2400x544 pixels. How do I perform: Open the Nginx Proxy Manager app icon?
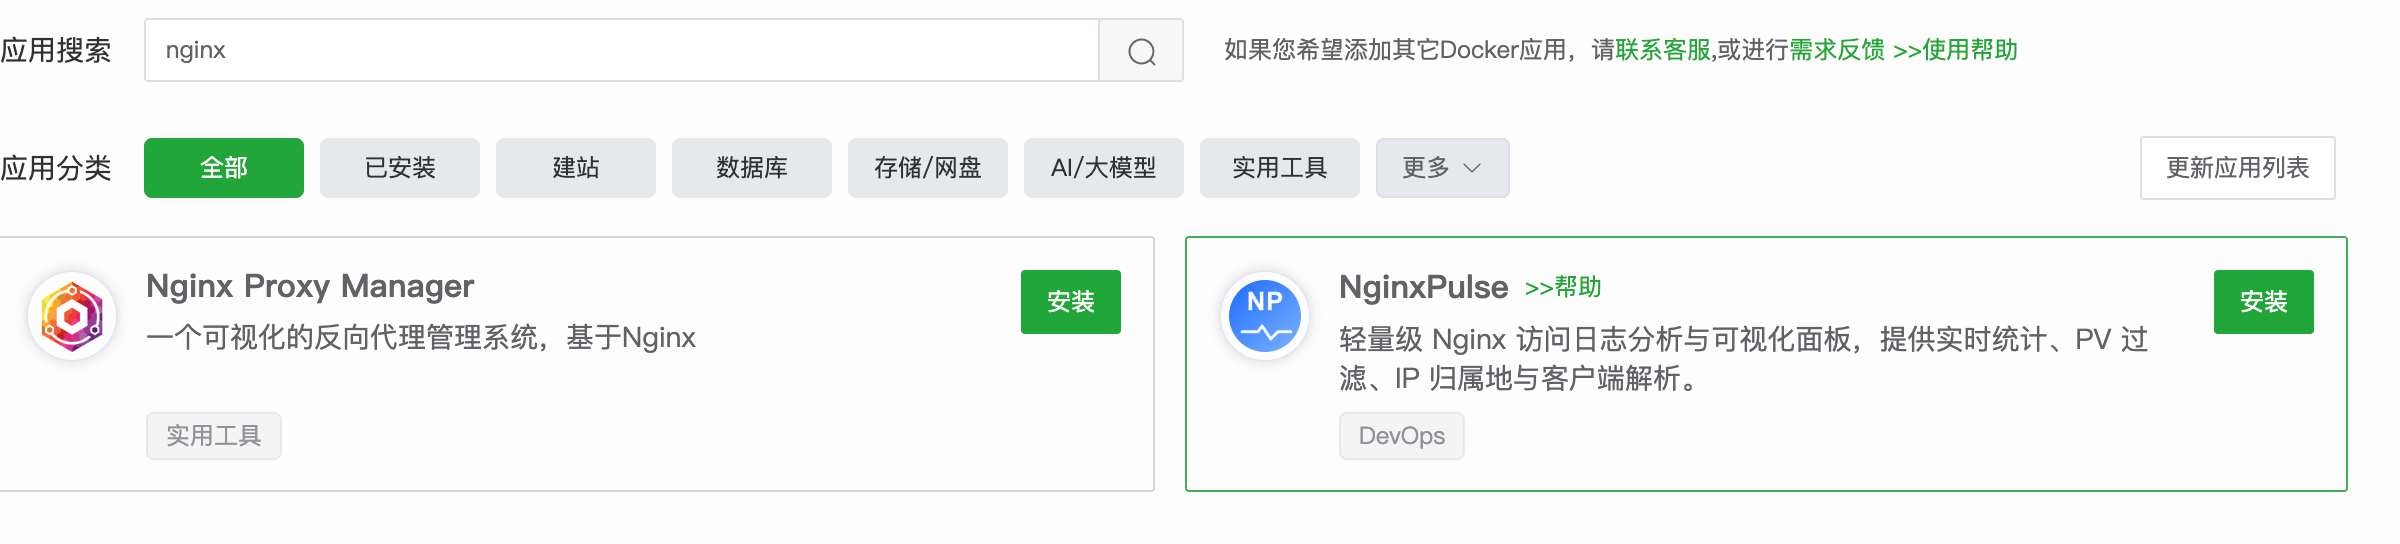[72, 317]
